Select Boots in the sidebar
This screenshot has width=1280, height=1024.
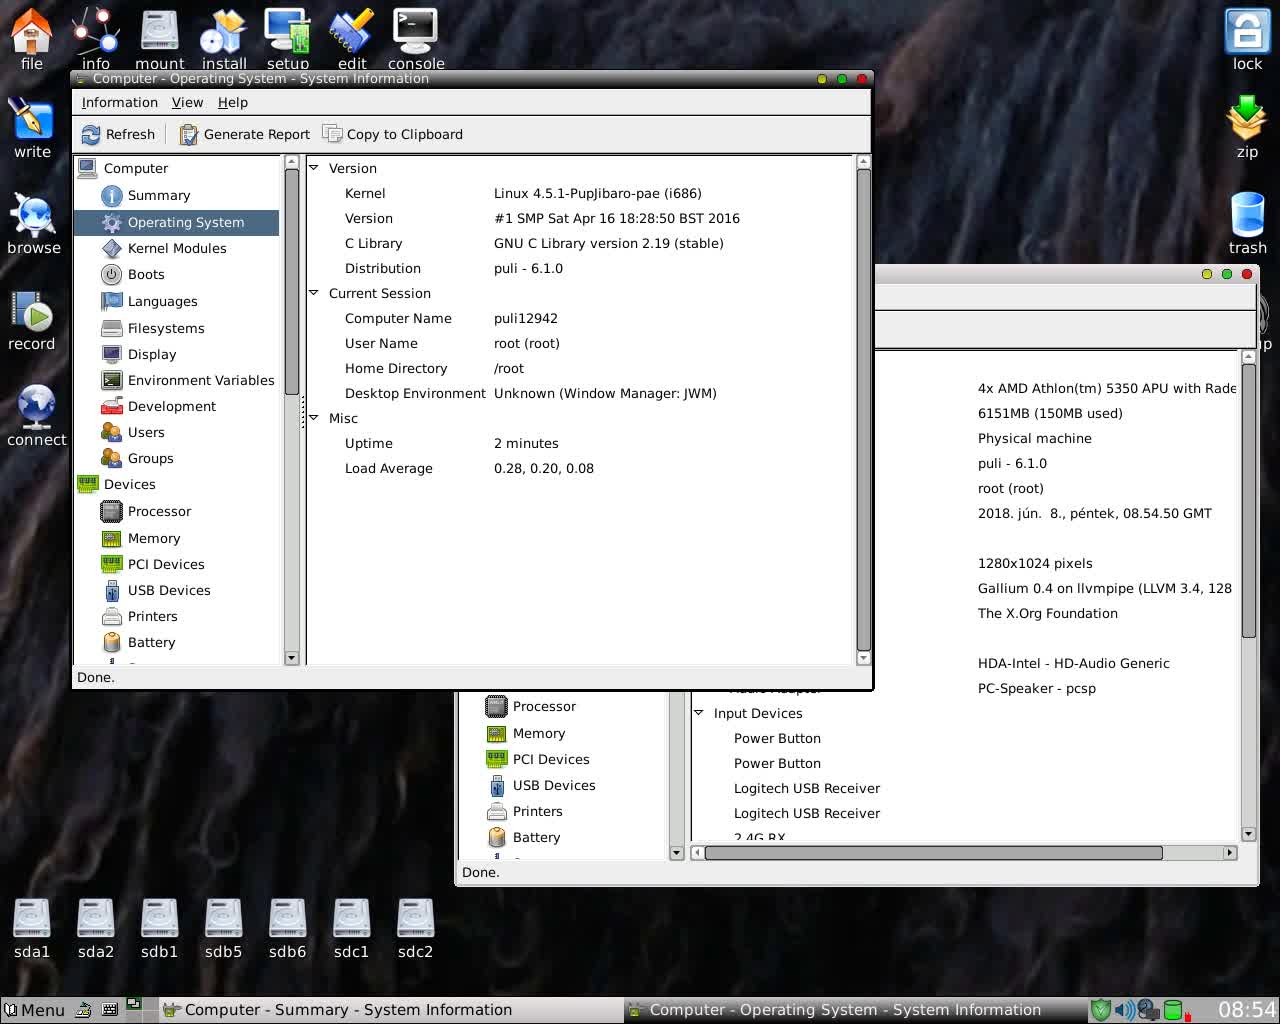pos(146,274)
